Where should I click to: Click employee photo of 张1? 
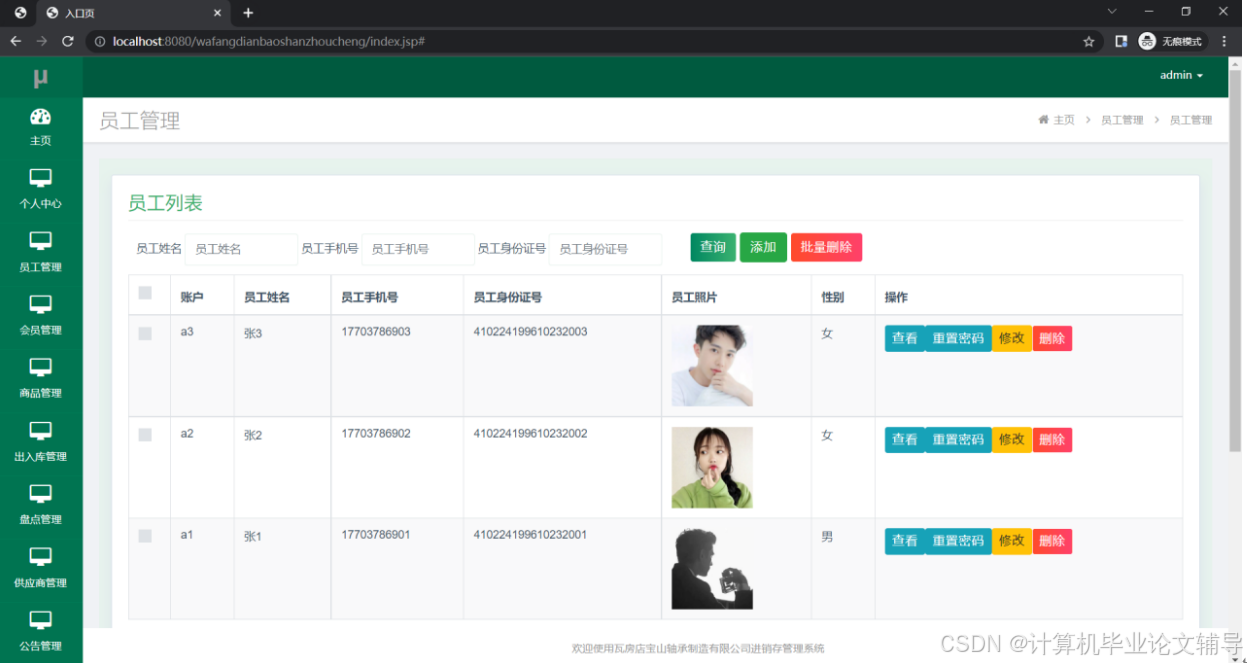(712, 569)
